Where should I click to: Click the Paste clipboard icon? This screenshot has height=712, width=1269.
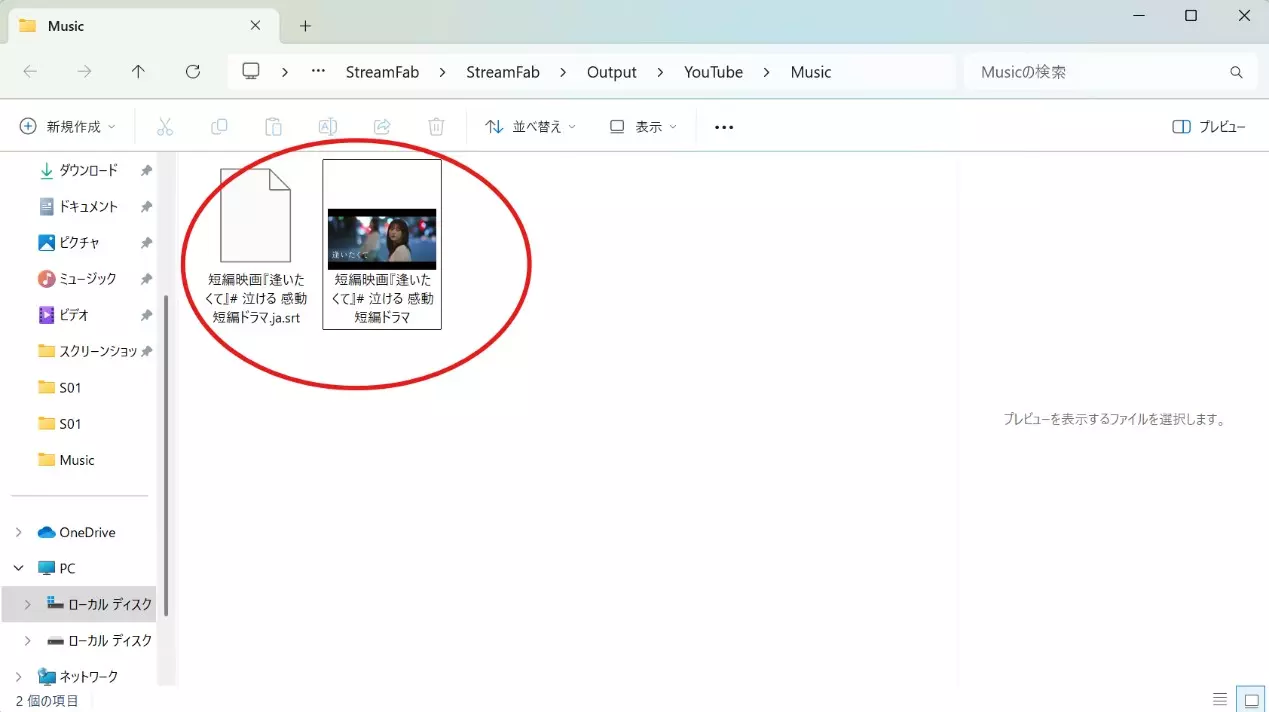point(273,127)
